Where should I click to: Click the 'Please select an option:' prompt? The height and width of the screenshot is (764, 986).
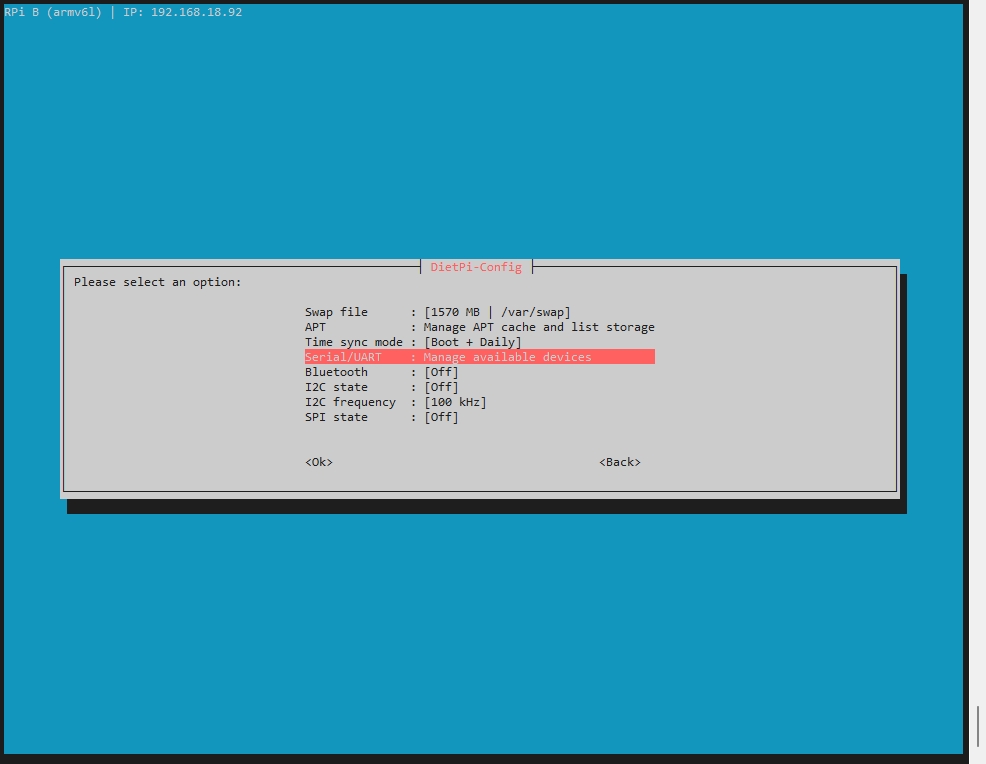pyautogui.click(x=158, y=282)
